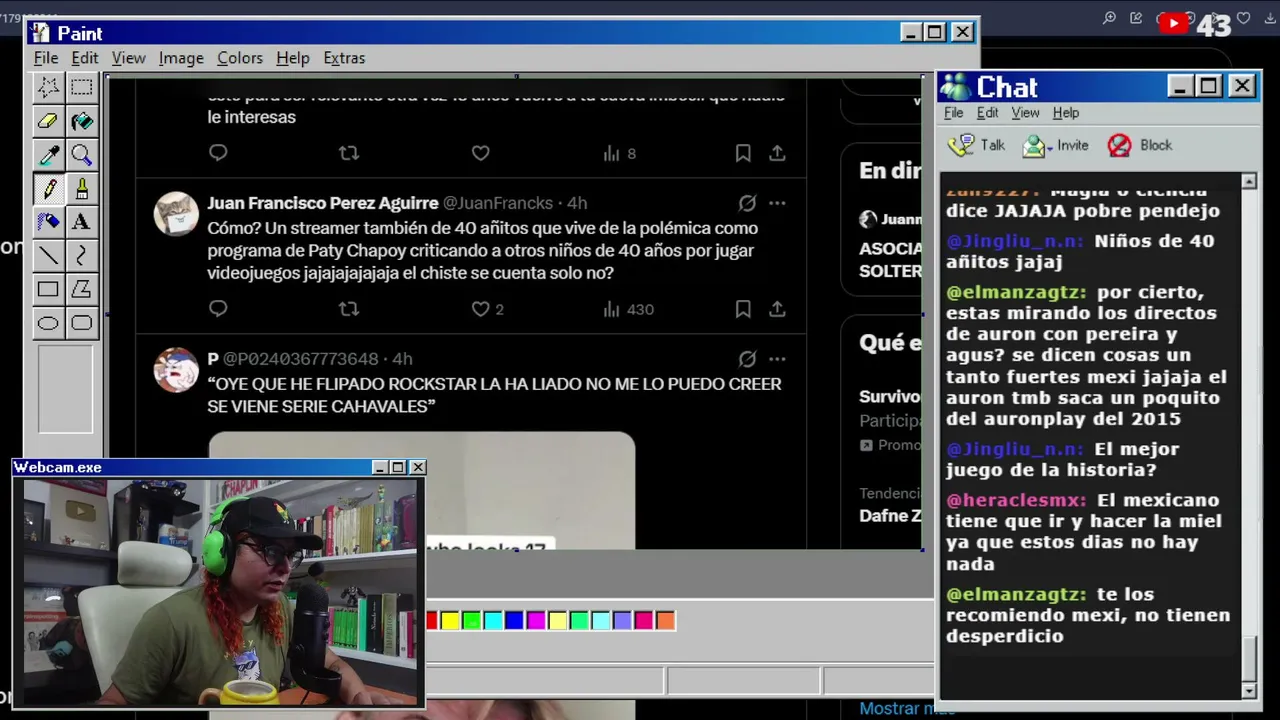Image resolution: width=1280 pixels, height=720 pixels.
Task: Open Grok icon on Juan Francisco's tweet
Action: (747, 203)
